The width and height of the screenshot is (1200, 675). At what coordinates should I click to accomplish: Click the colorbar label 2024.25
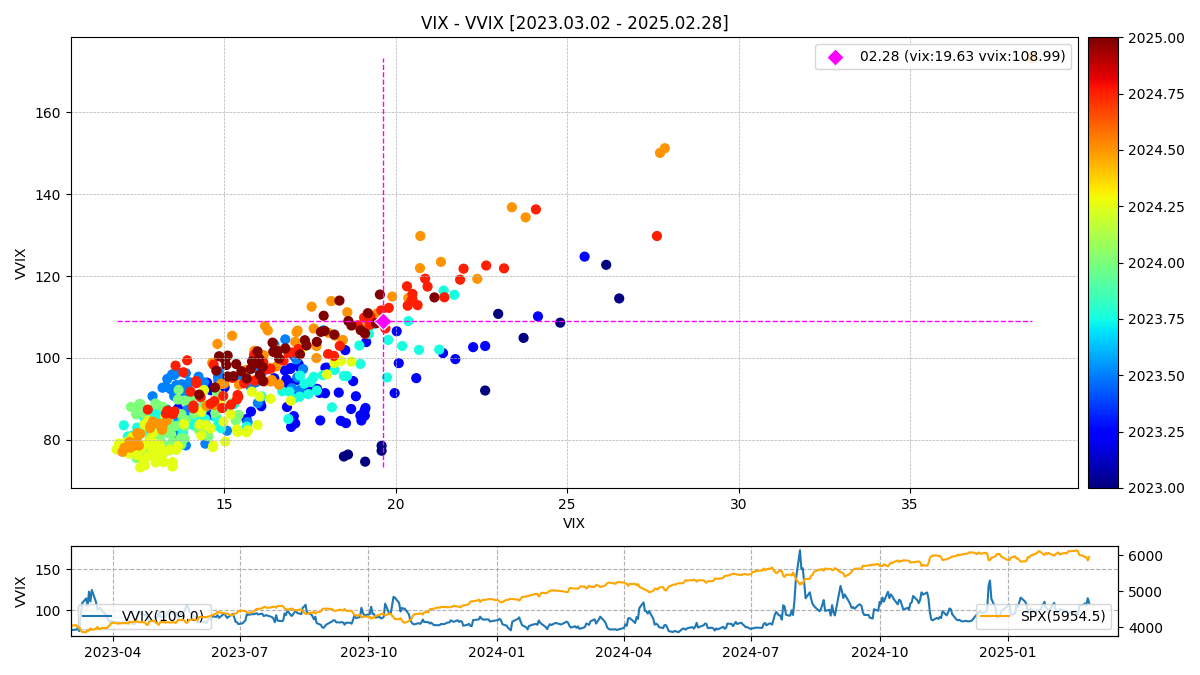(1157, 207)
